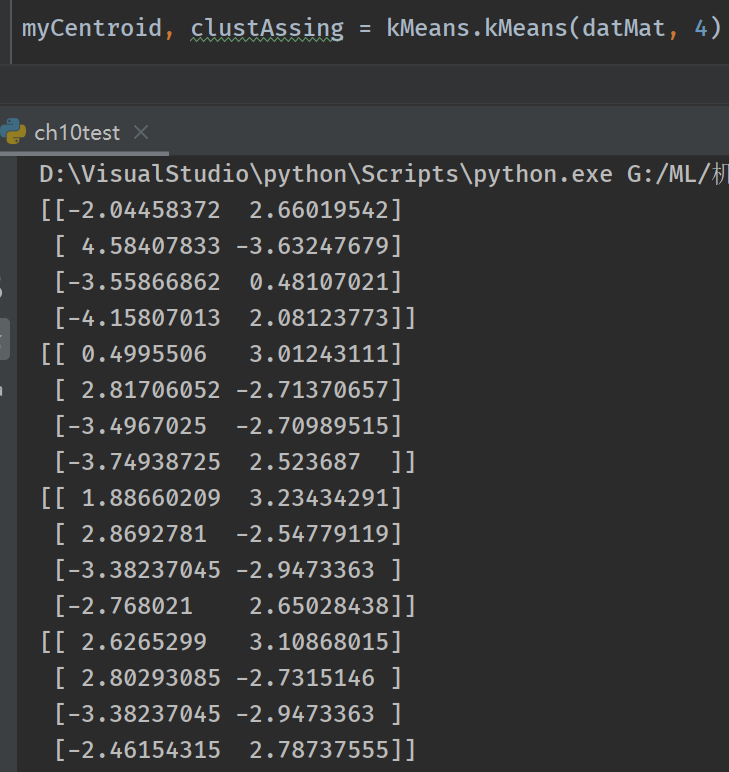Click the number 4 argument in the kMeans call
Image resolution: width=729 pixels, height=772 pixels.
[701, 28]
